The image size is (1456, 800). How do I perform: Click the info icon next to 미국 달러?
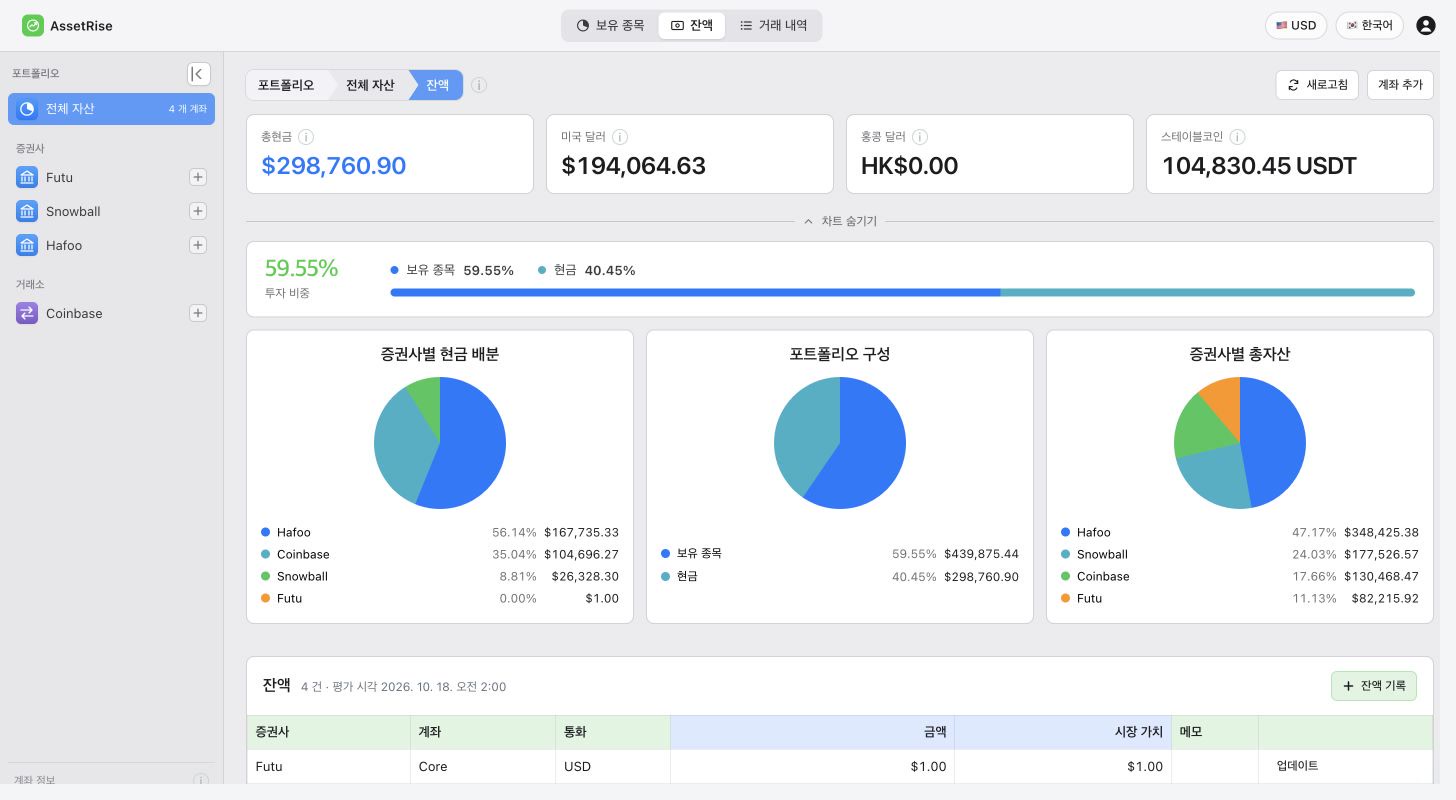[620, 137]
